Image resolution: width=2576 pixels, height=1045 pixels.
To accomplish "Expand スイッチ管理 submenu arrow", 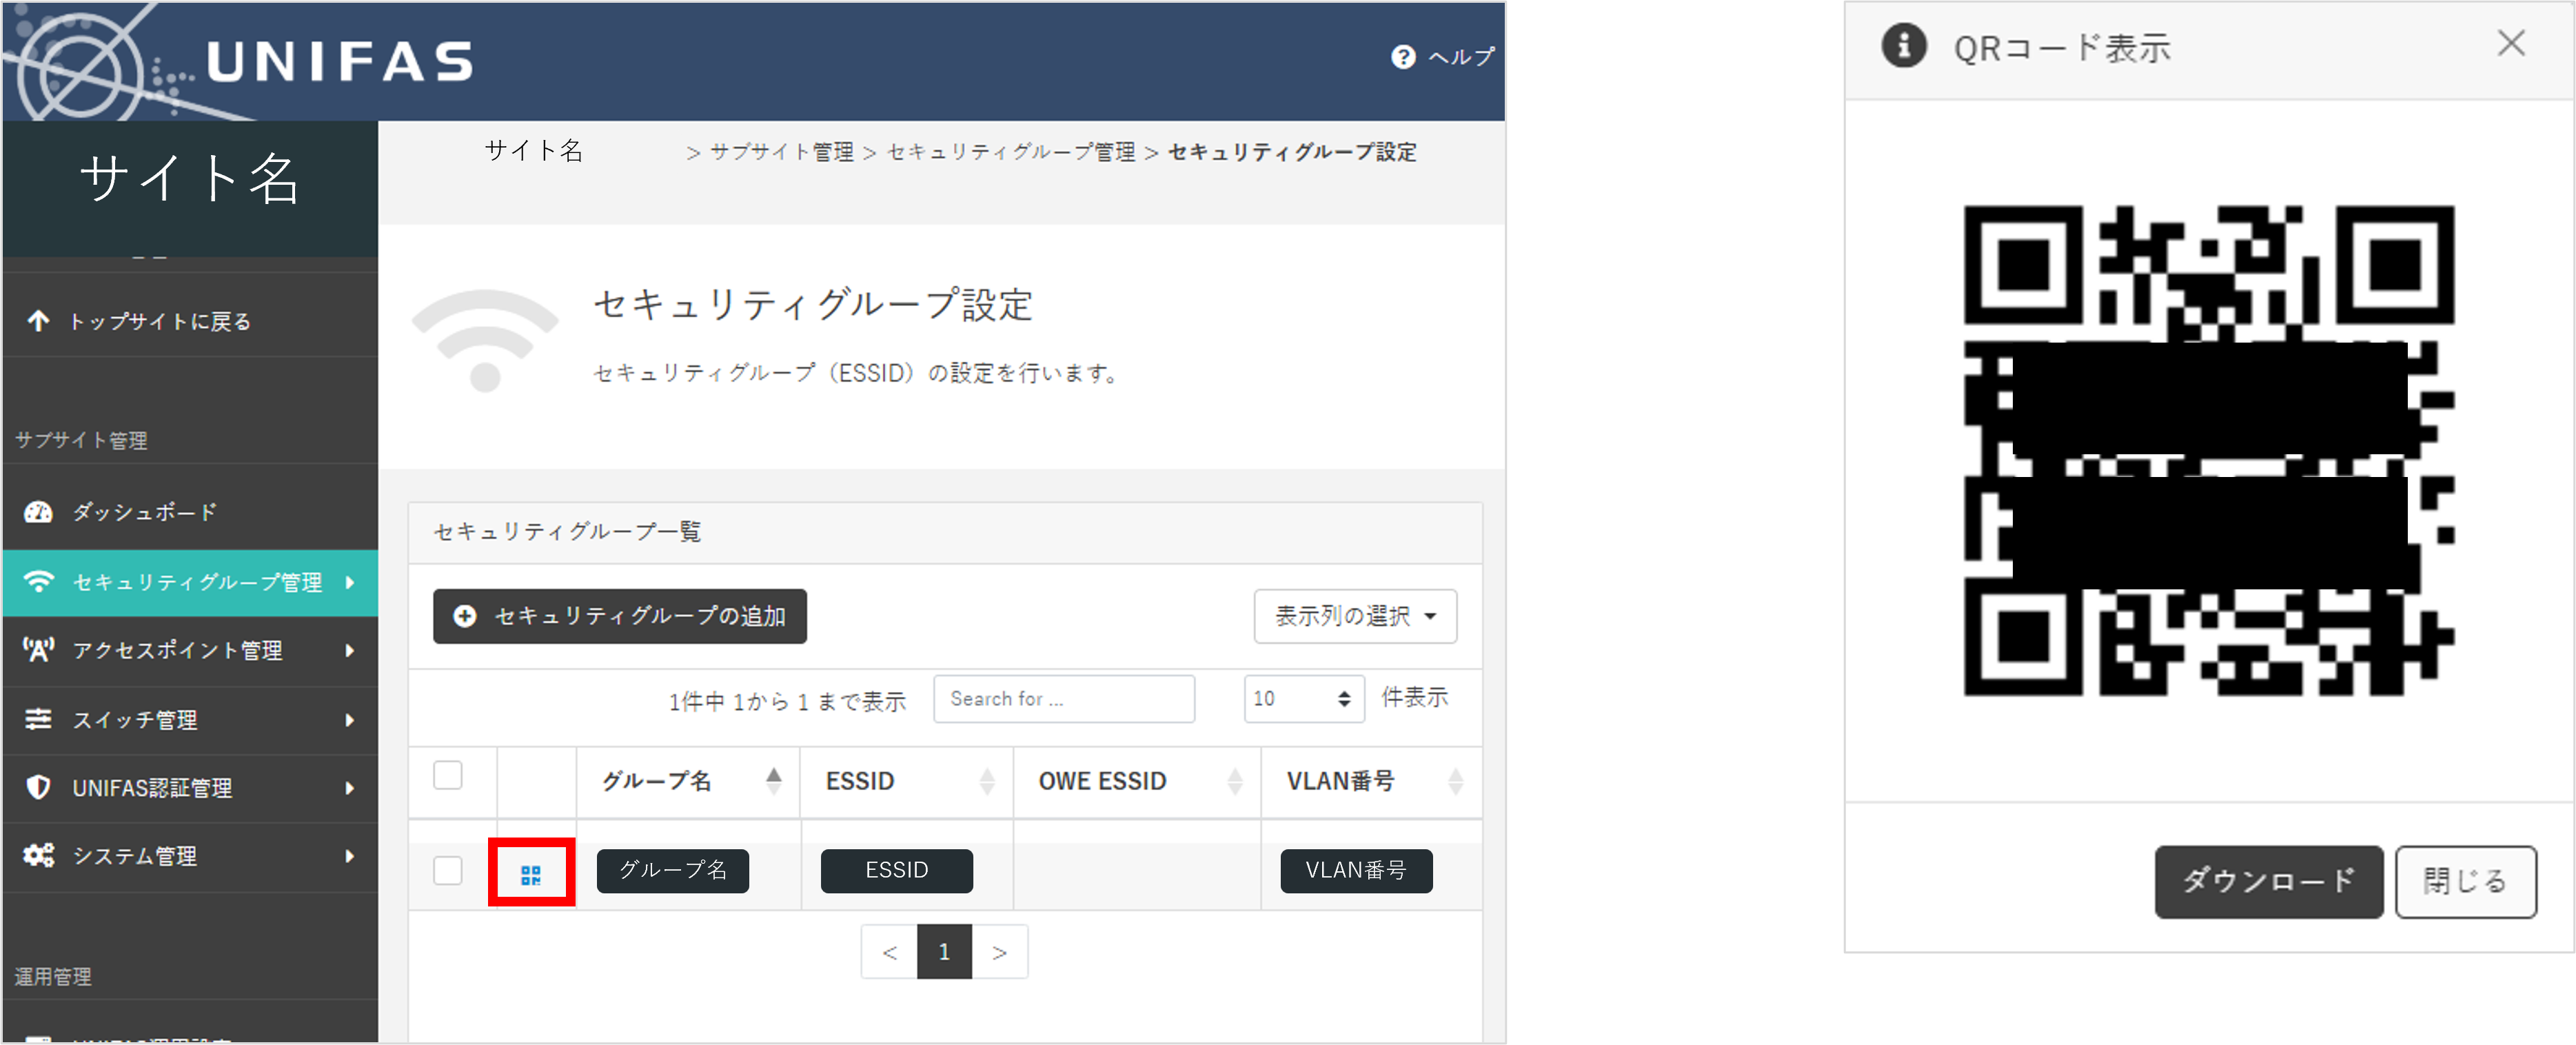I will [350, 720].
